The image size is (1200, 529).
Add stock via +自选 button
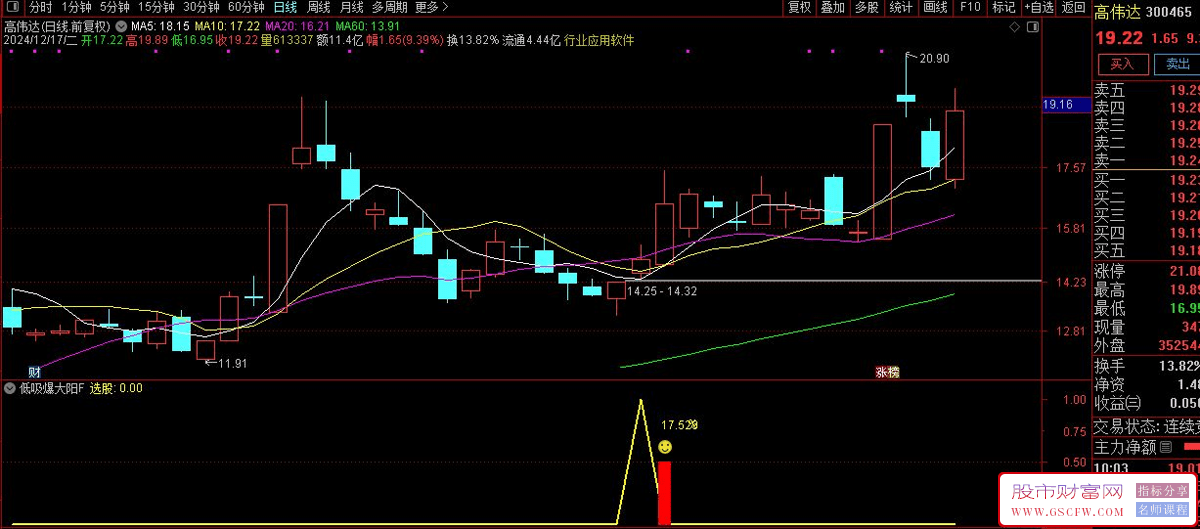point(1037,7)
